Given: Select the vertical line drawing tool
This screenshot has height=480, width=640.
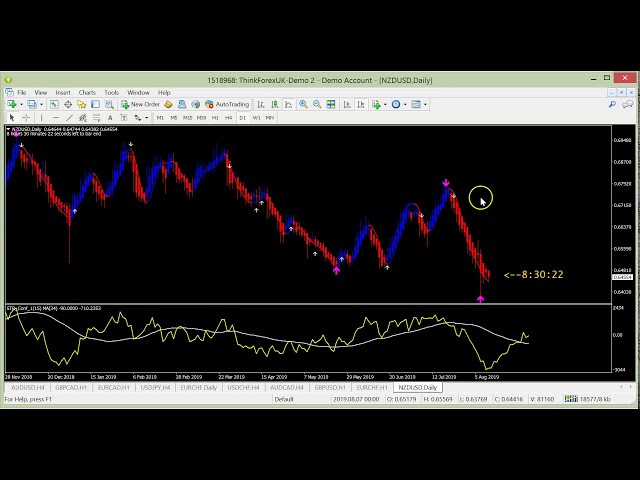Looking at the screenshot, I should coord(42,118).
